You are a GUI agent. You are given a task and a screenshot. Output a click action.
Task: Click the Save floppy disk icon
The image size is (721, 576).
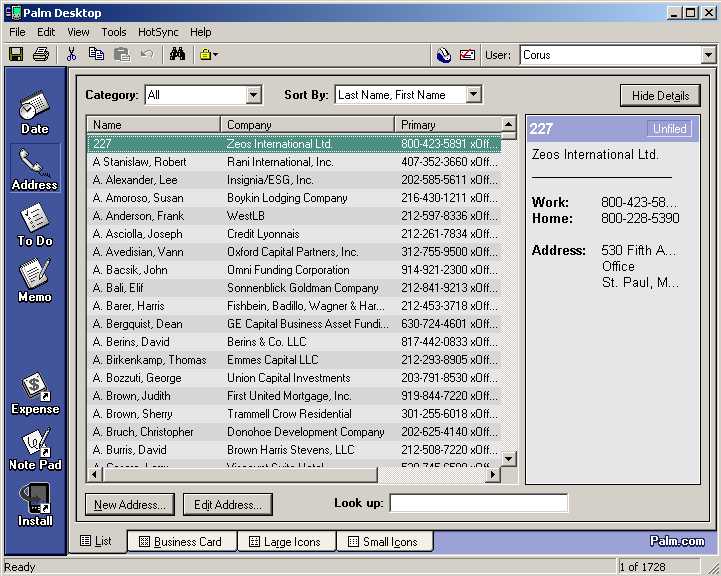coord(17,55)
